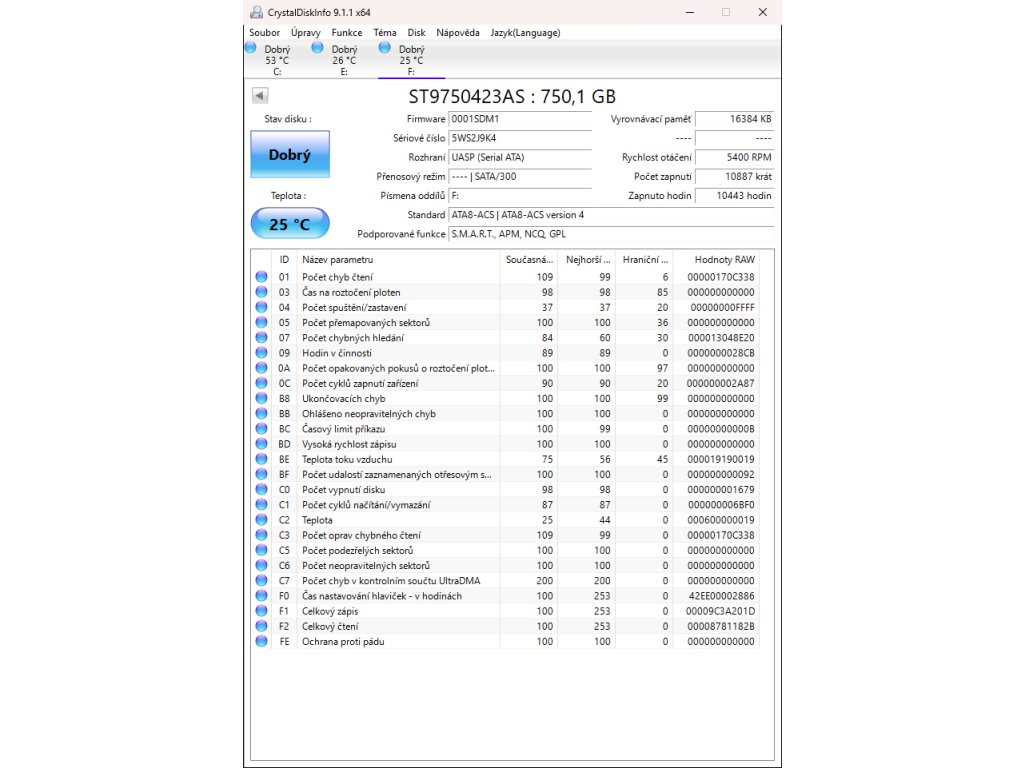Image resolution: width=1024 pixels, height=768 pixels.
Task: Open the Jazyk(Language) menu
Action: click(x=525, y=32)
